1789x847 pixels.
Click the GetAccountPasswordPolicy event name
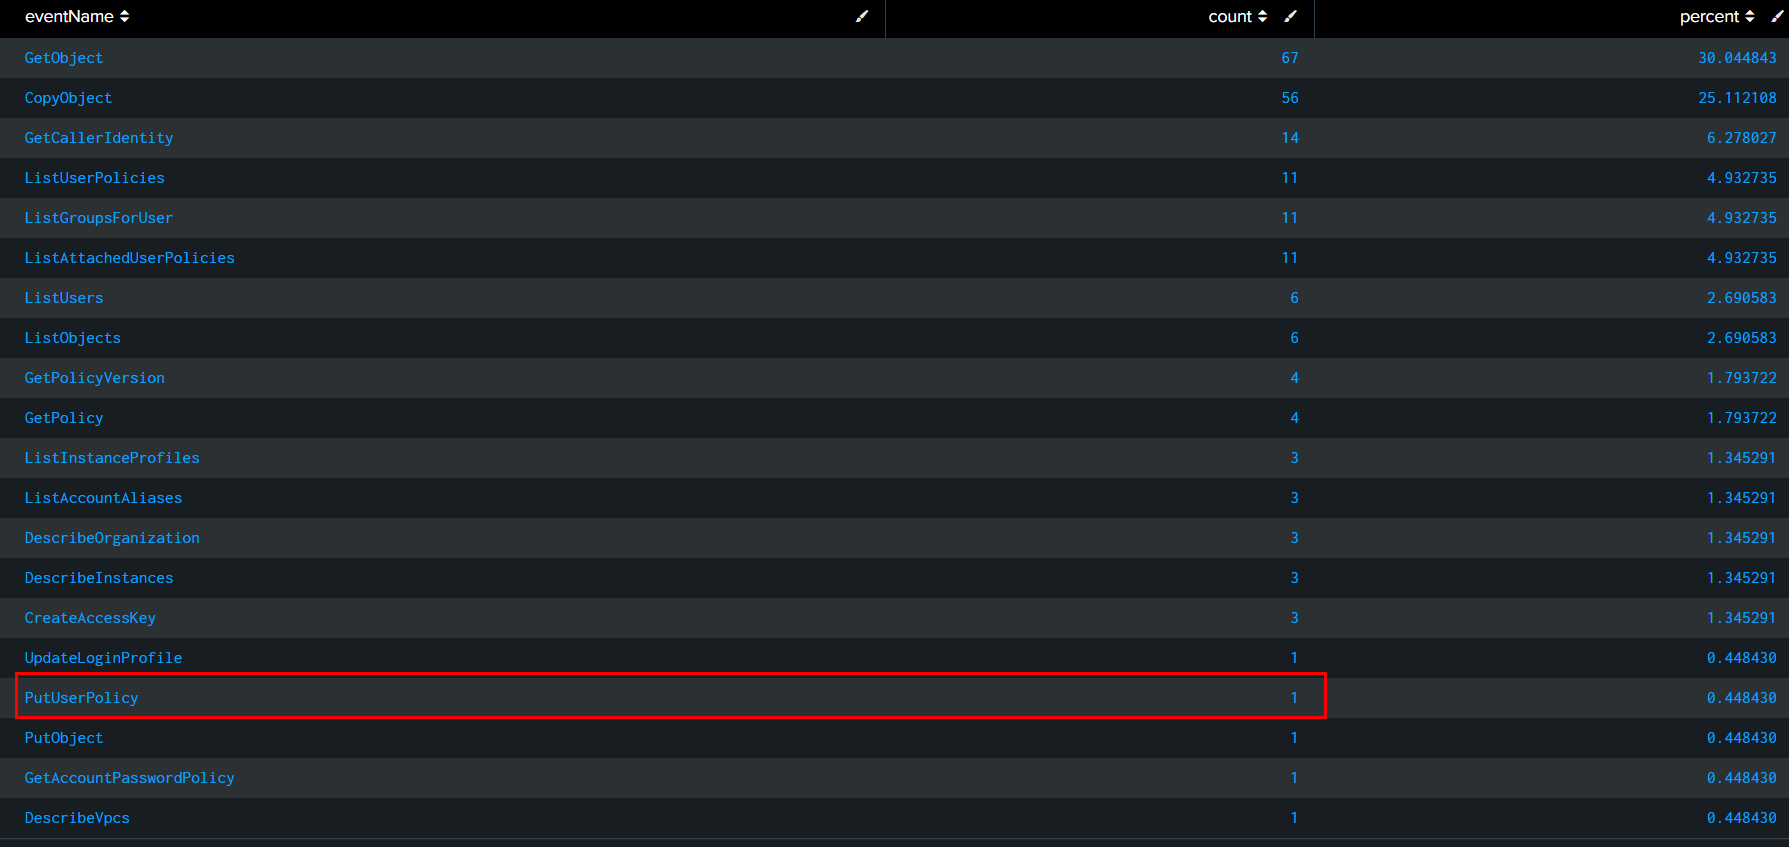[130, 778]
